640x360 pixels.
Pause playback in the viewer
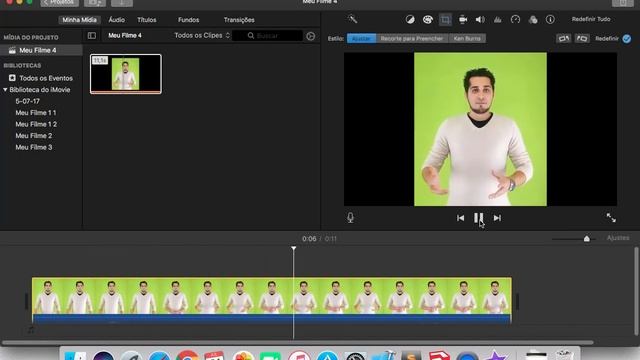(x=479, y=218)
